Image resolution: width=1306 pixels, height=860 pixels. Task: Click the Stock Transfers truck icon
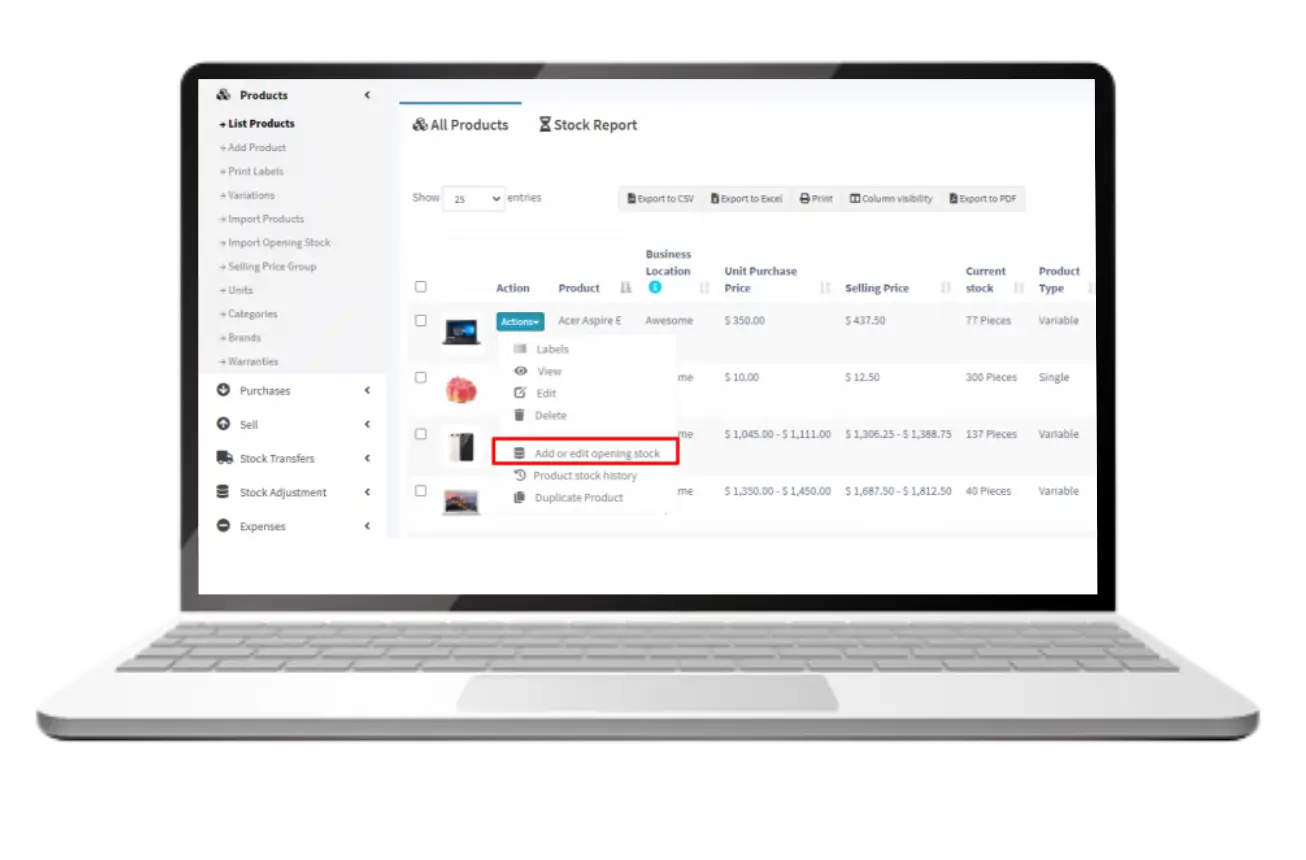click(x=224, y=458)
